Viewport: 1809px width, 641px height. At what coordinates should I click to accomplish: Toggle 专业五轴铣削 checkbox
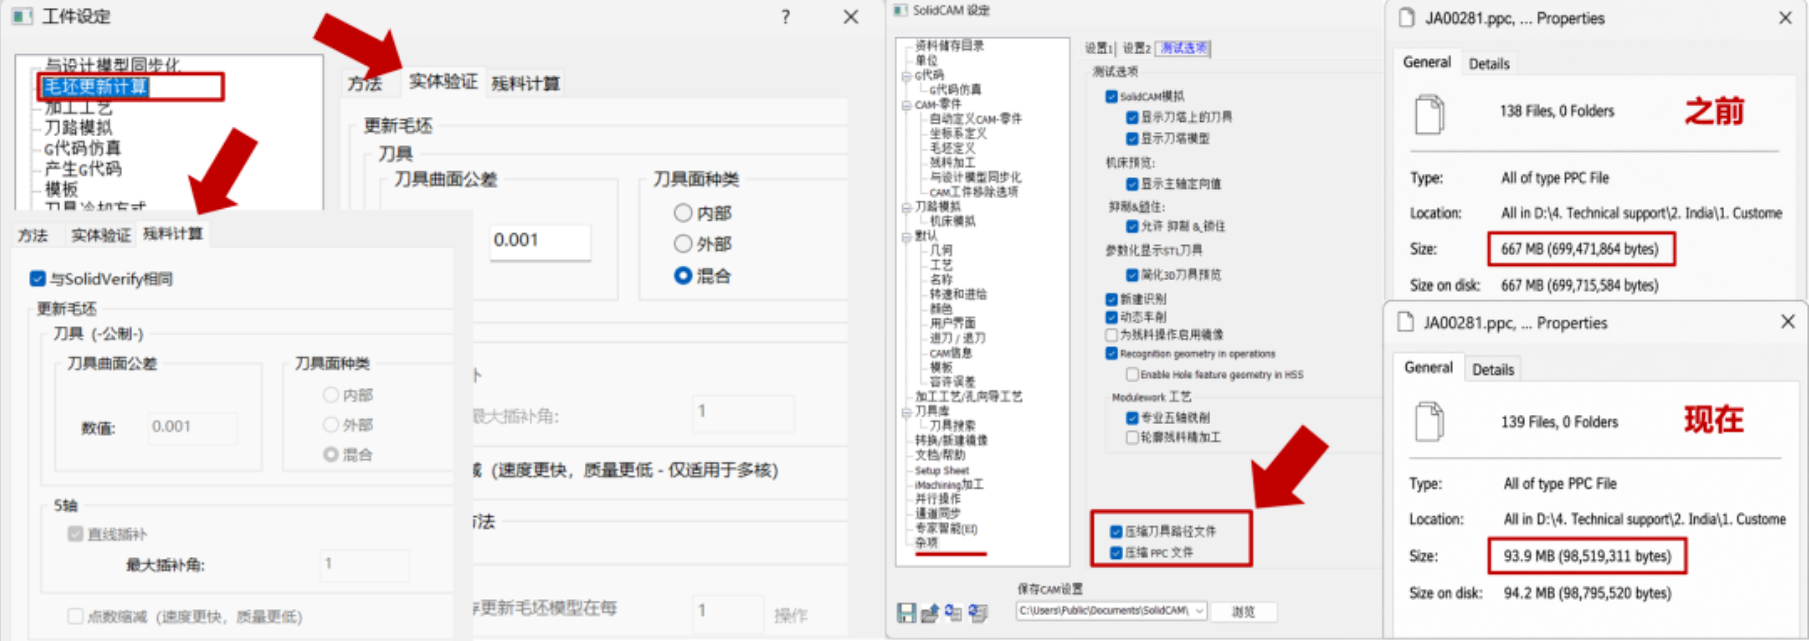click(1132, 417)
